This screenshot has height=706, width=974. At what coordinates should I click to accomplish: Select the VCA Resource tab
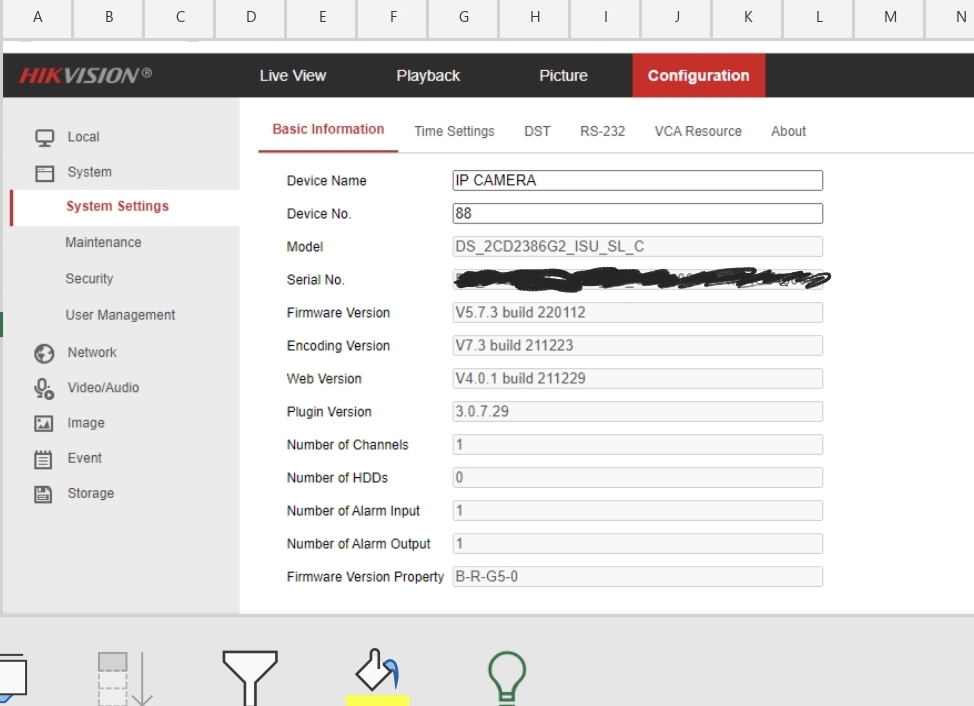pyautogui.click(x=698, y=131)
